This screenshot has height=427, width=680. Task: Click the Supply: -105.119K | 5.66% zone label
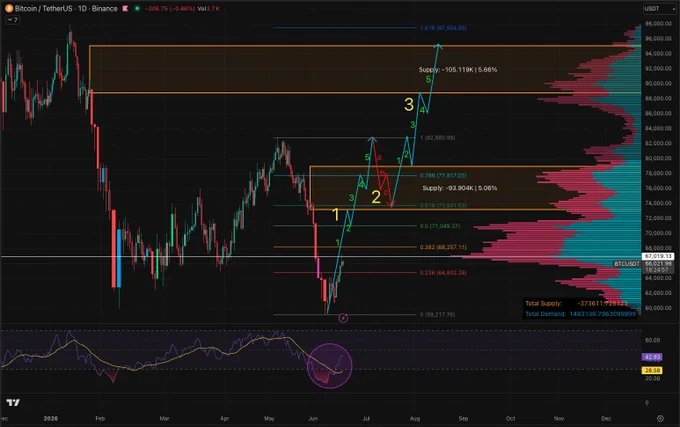tap(458, 69)
